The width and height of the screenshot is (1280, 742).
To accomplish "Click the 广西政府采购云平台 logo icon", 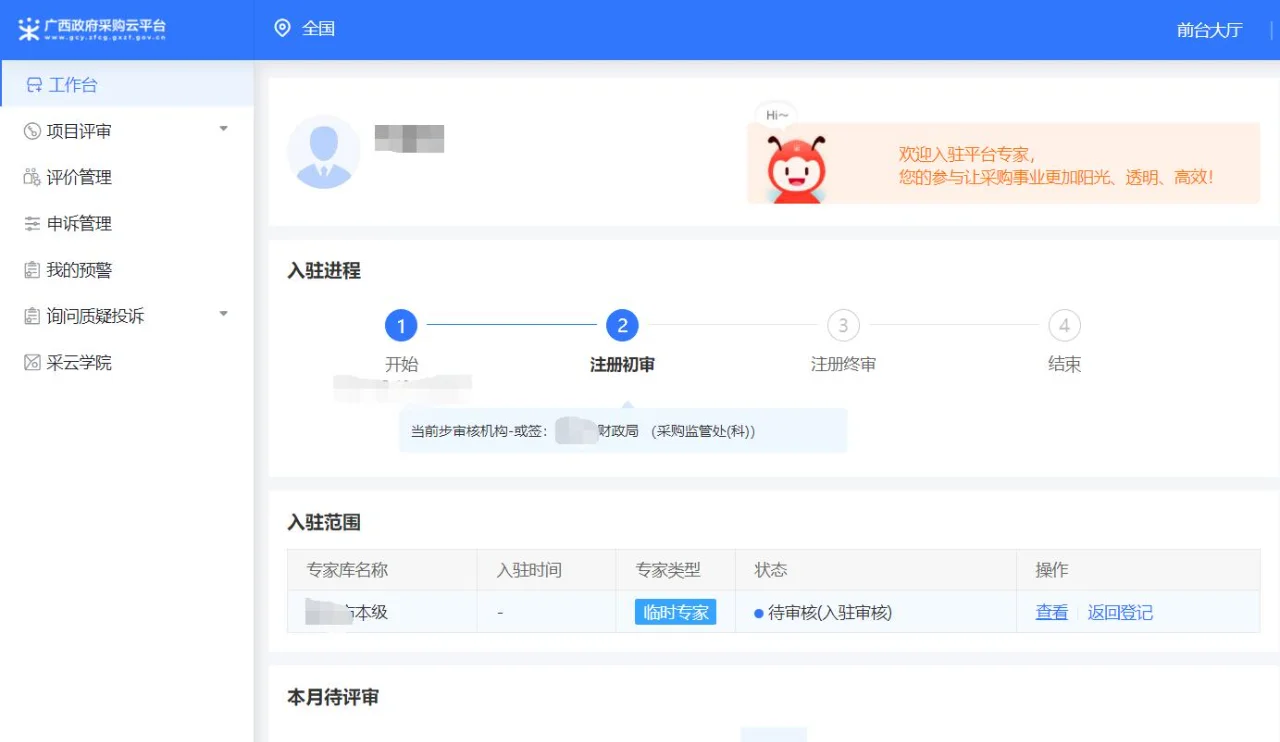I will pos(28,30).
